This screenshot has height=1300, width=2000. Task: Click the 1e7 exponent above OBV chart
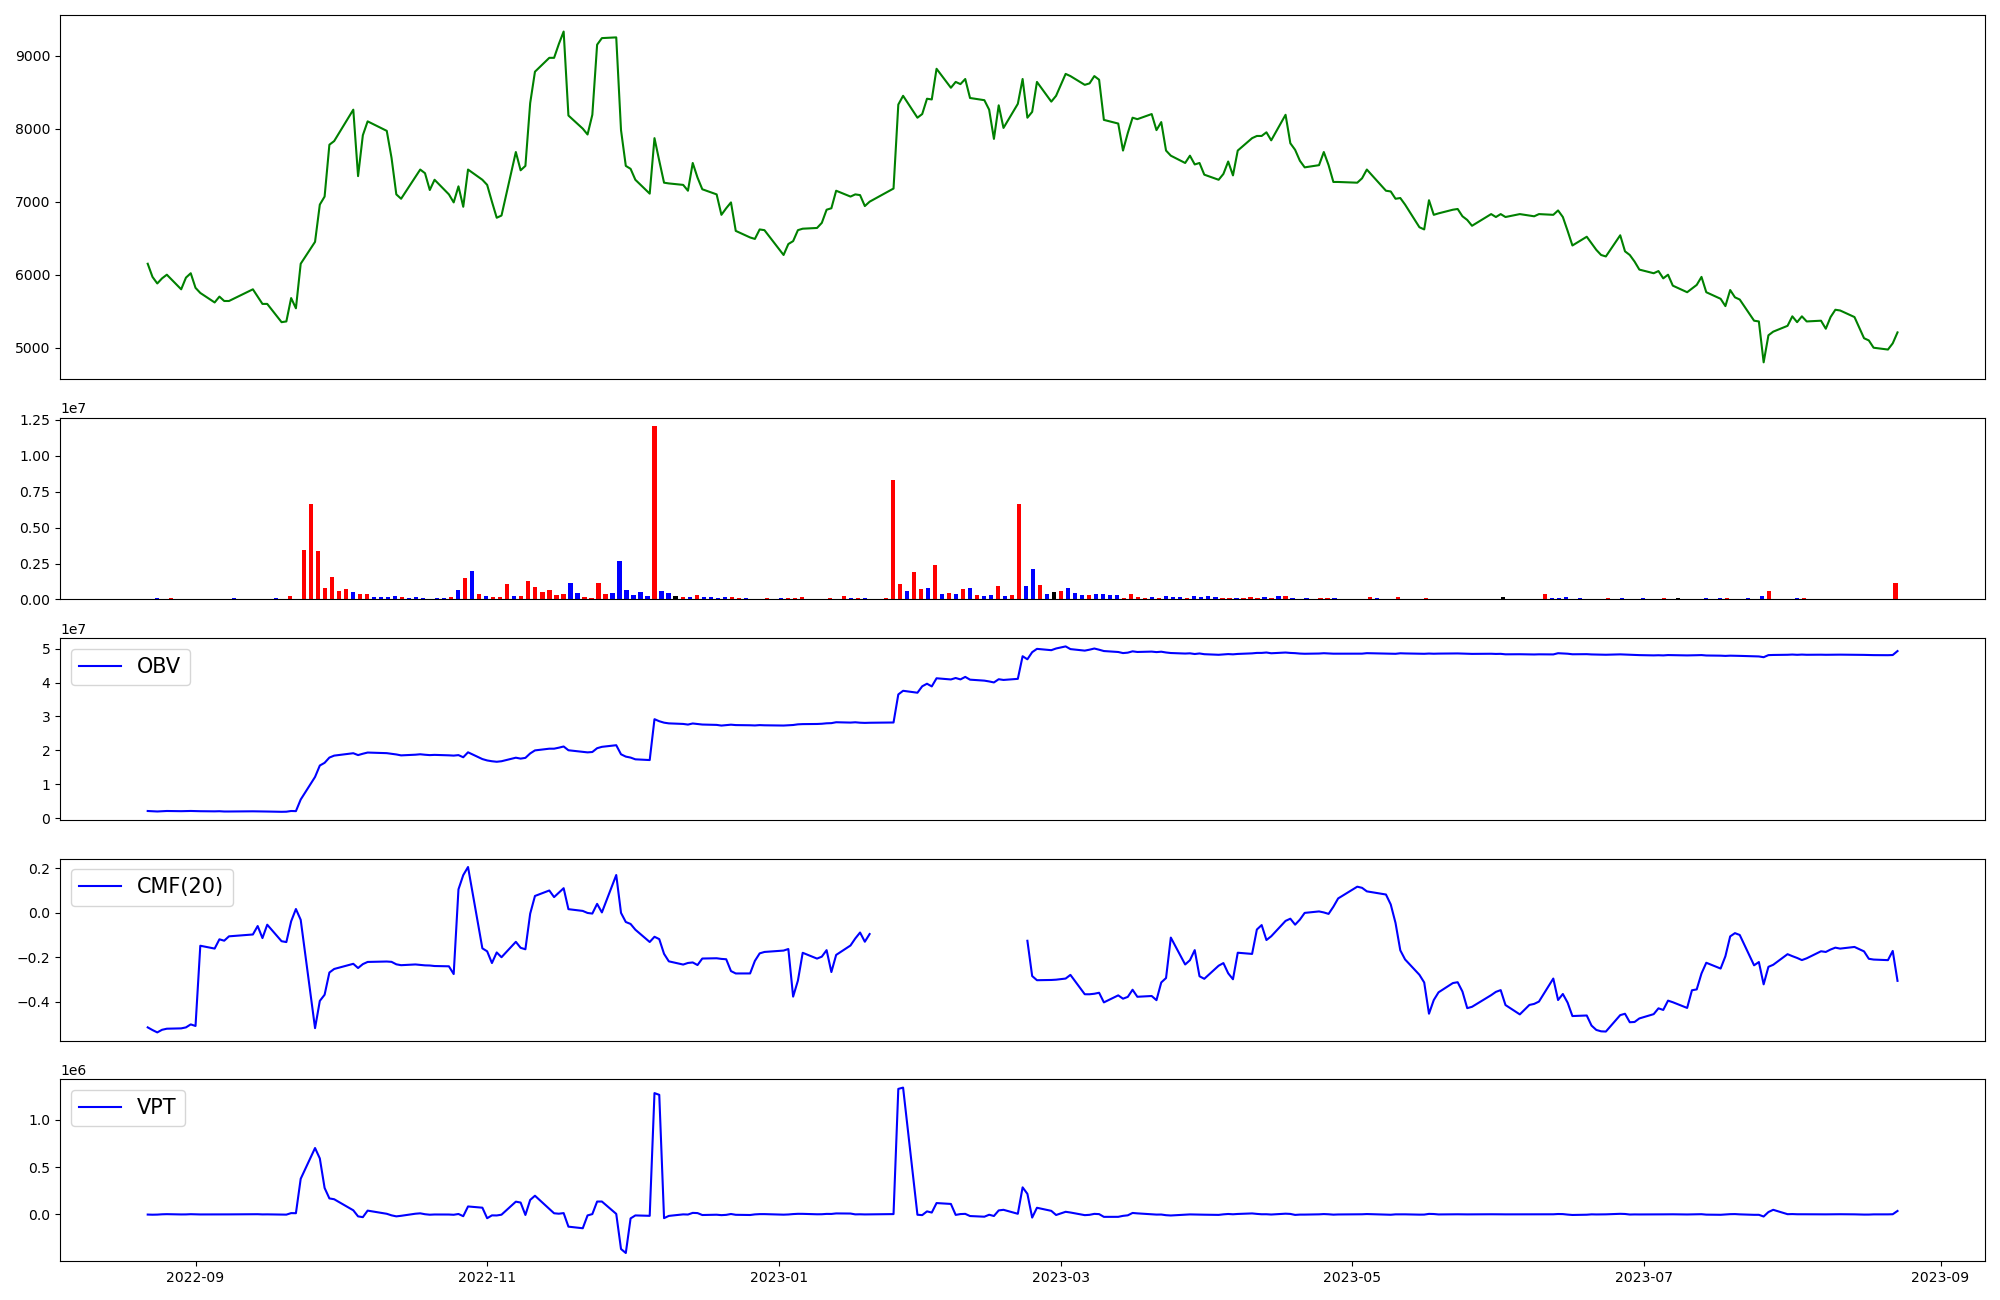[x=73, y=629]
